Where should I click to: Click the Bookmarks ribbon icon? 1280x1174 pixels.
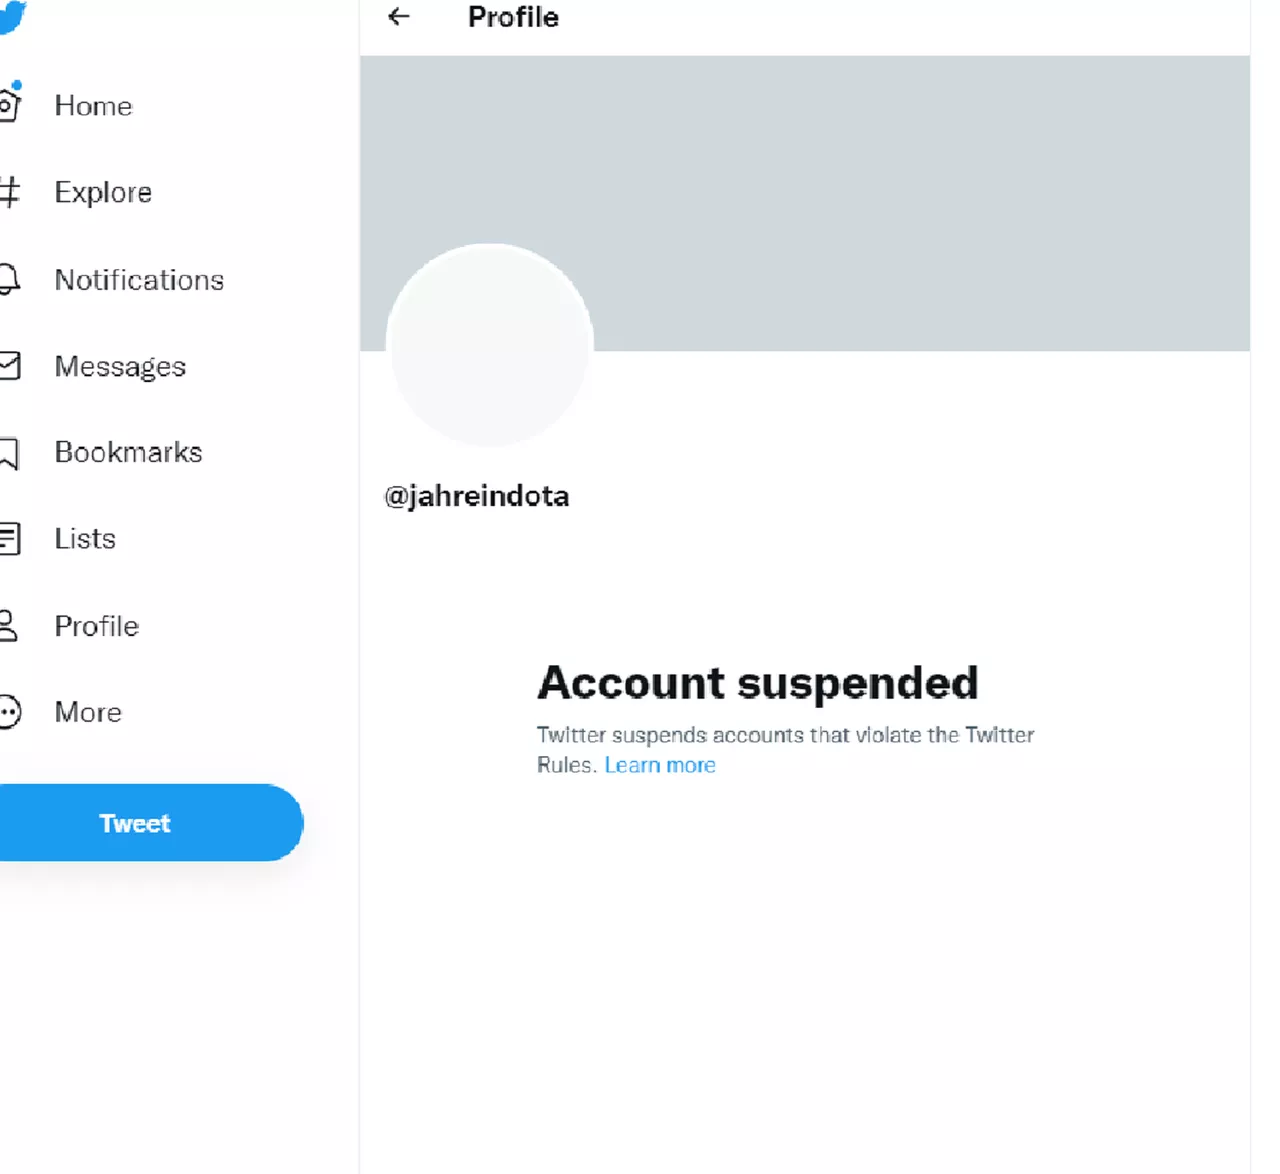[x=9, y=453]
